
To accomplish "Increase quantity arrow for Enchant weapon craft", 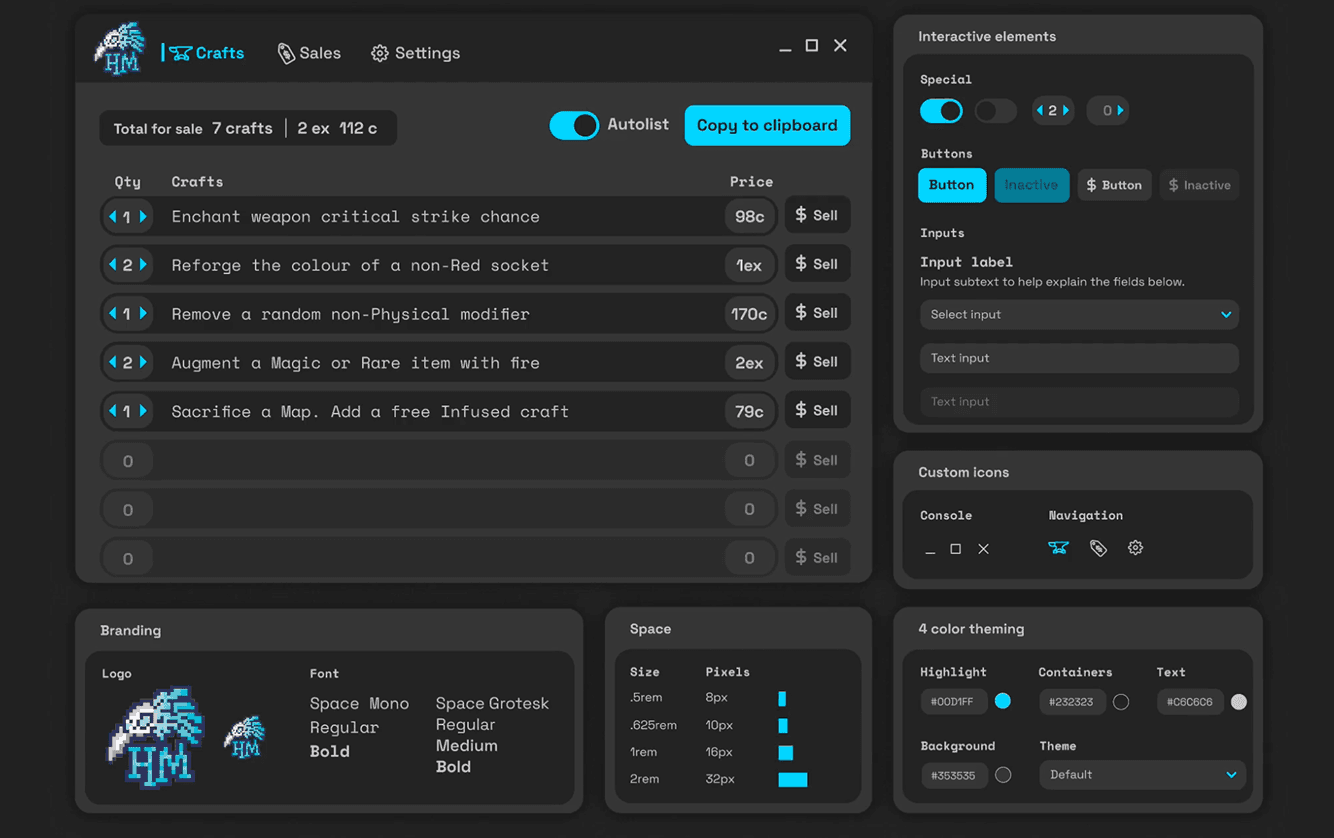I will tap(144, 216).
